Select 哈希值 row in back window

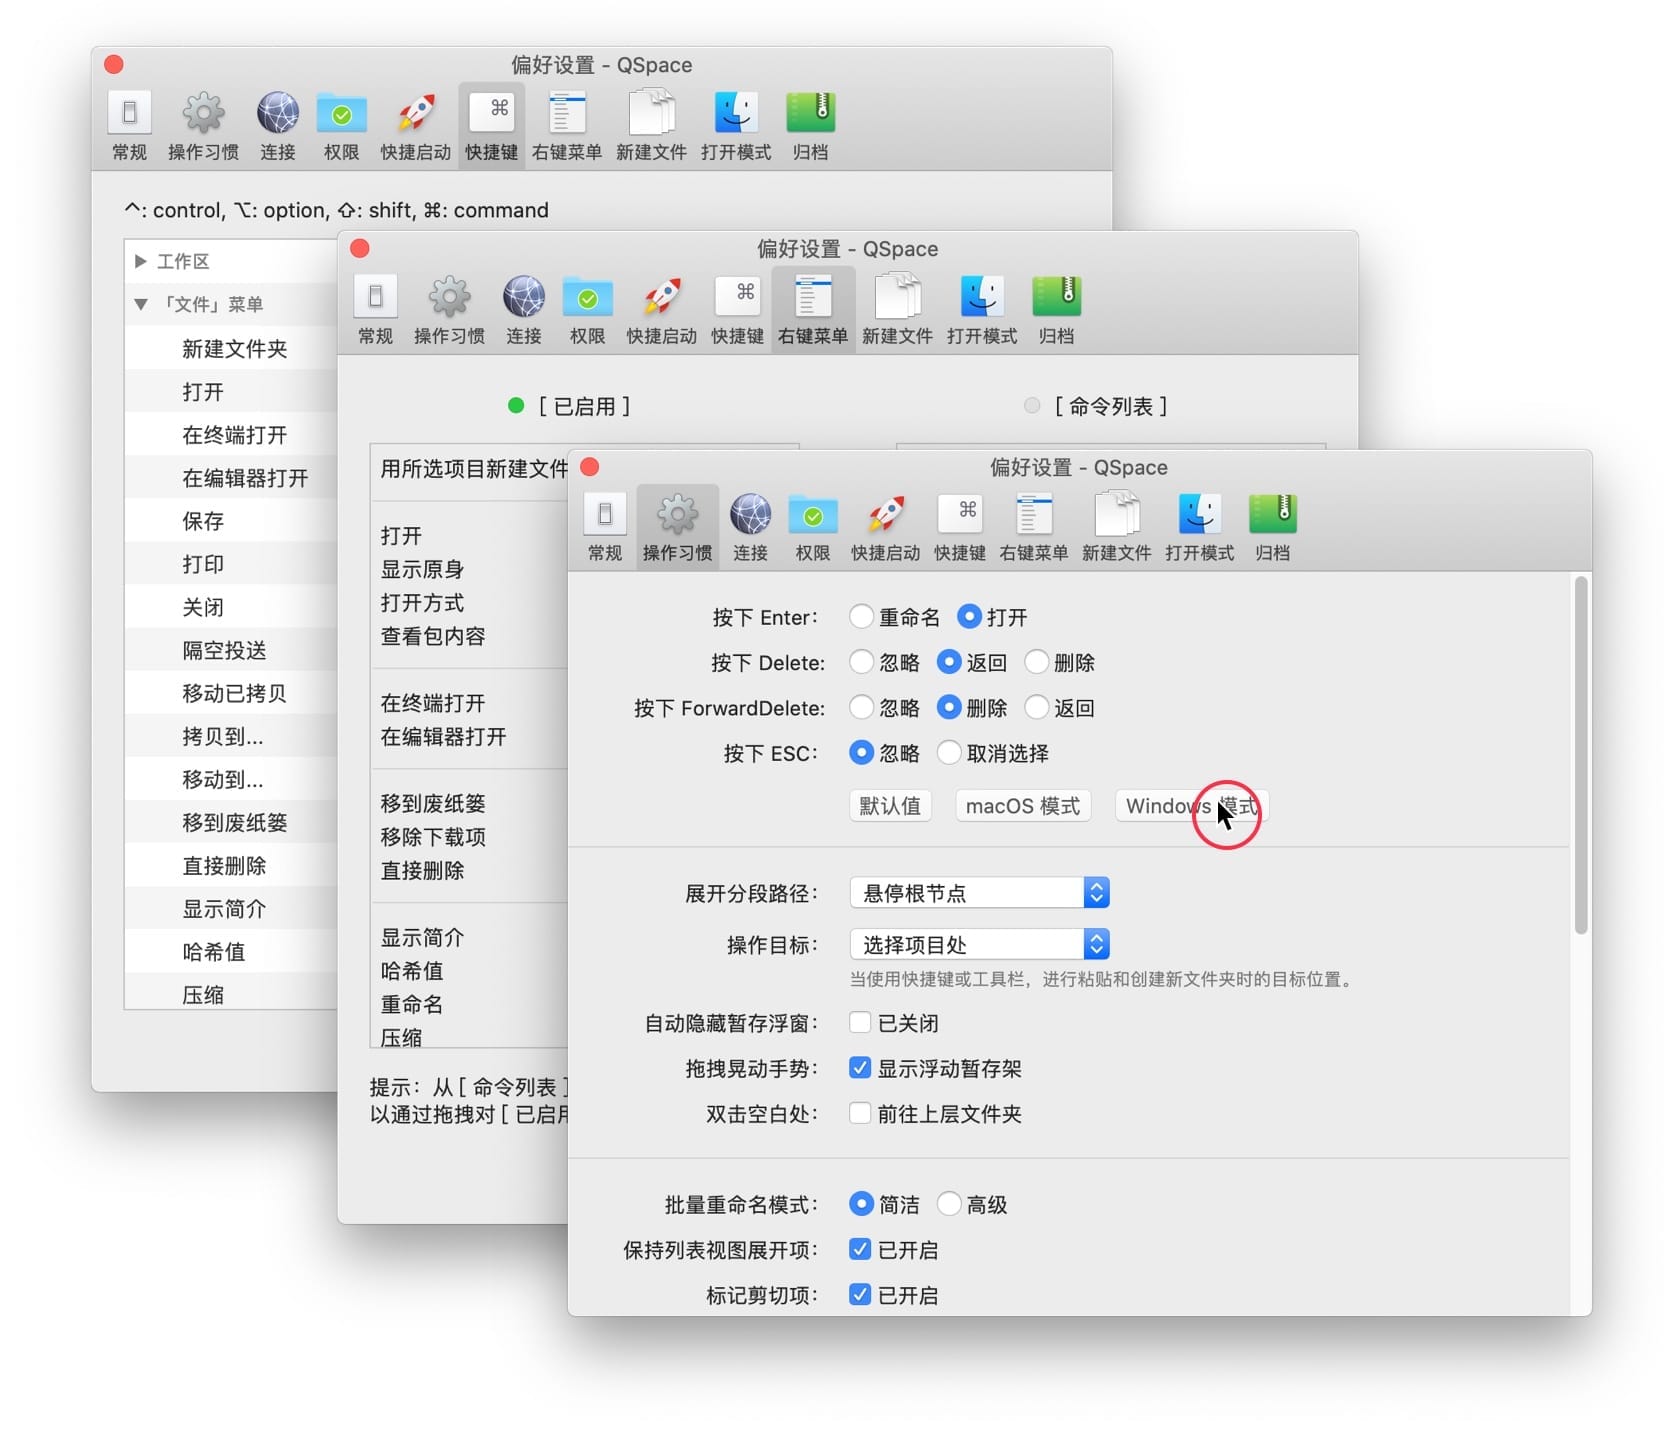[231, 952]
